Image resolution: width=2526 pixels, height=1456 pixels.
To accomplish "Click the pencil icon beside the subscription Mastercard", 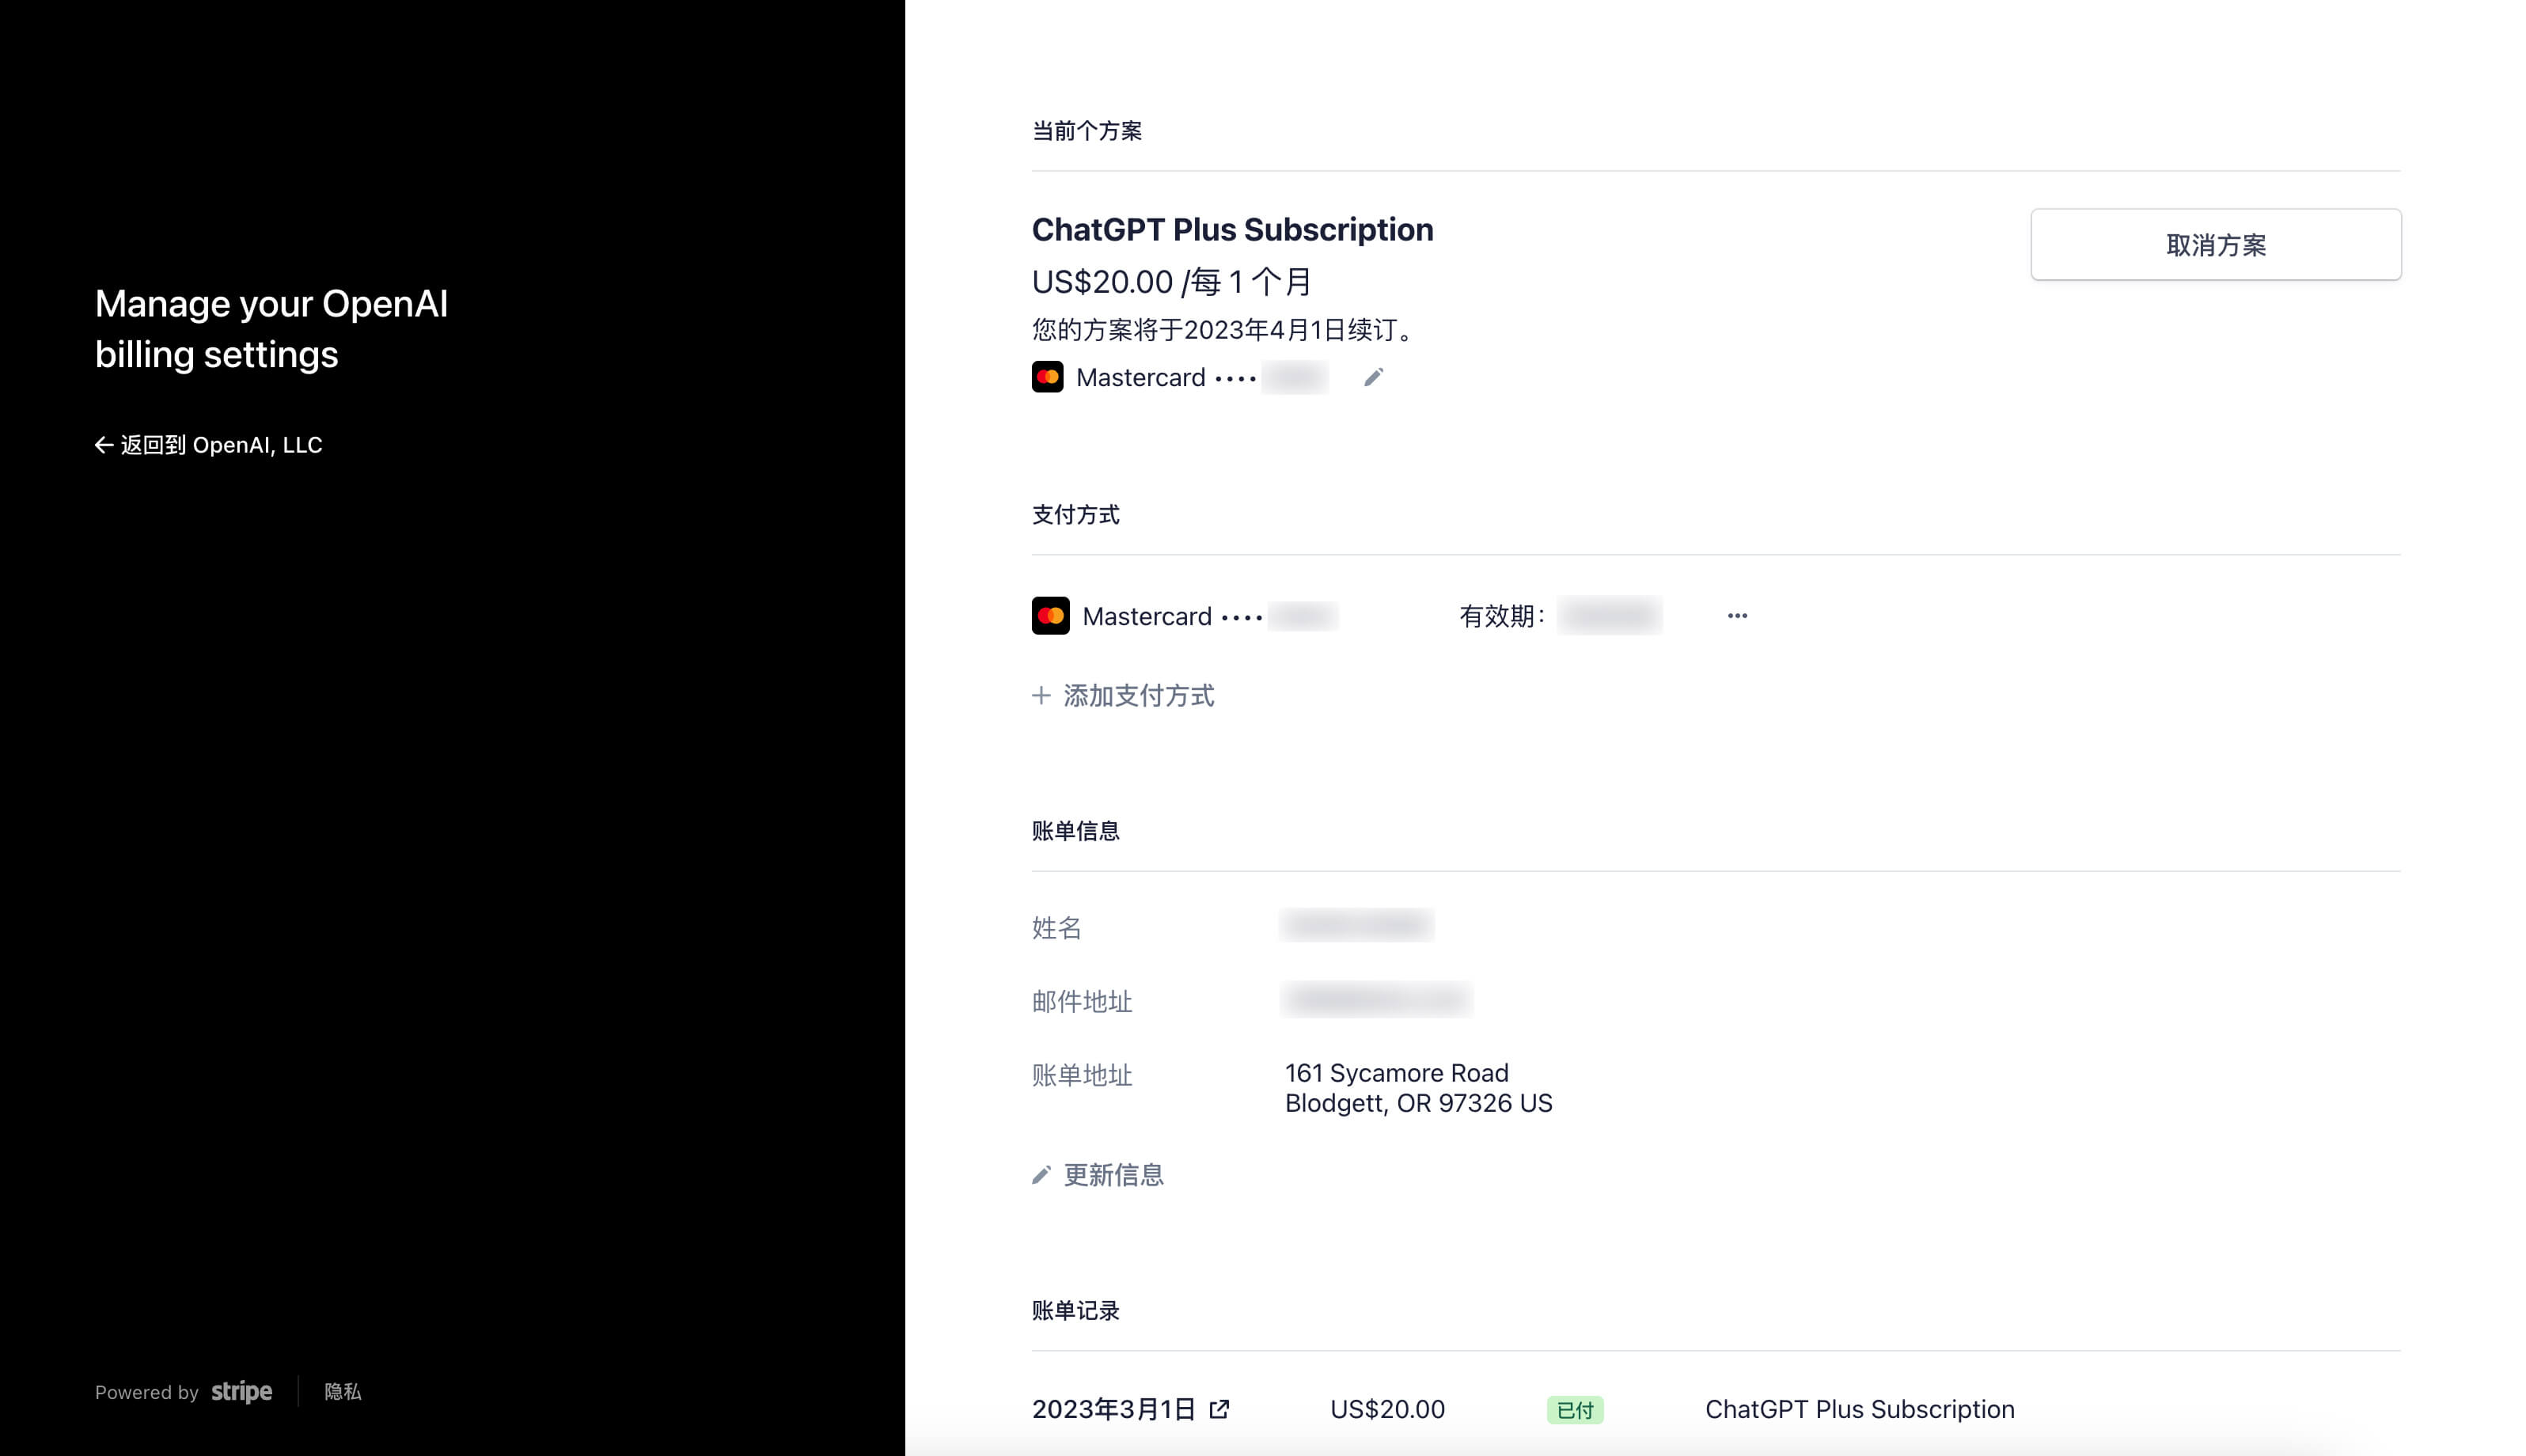I will [x=1373, y=377].
